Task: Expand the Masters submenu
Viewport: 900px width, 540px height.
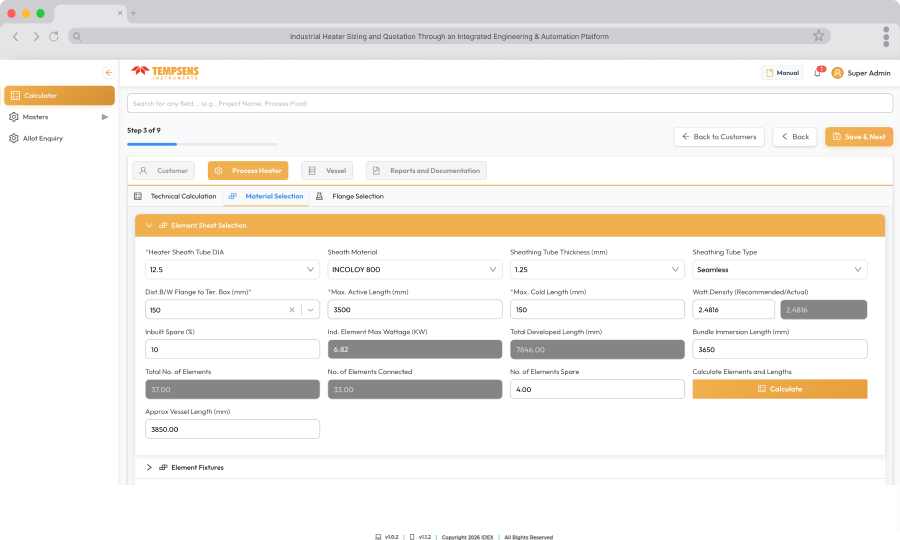Action: [x=104, y=117]
